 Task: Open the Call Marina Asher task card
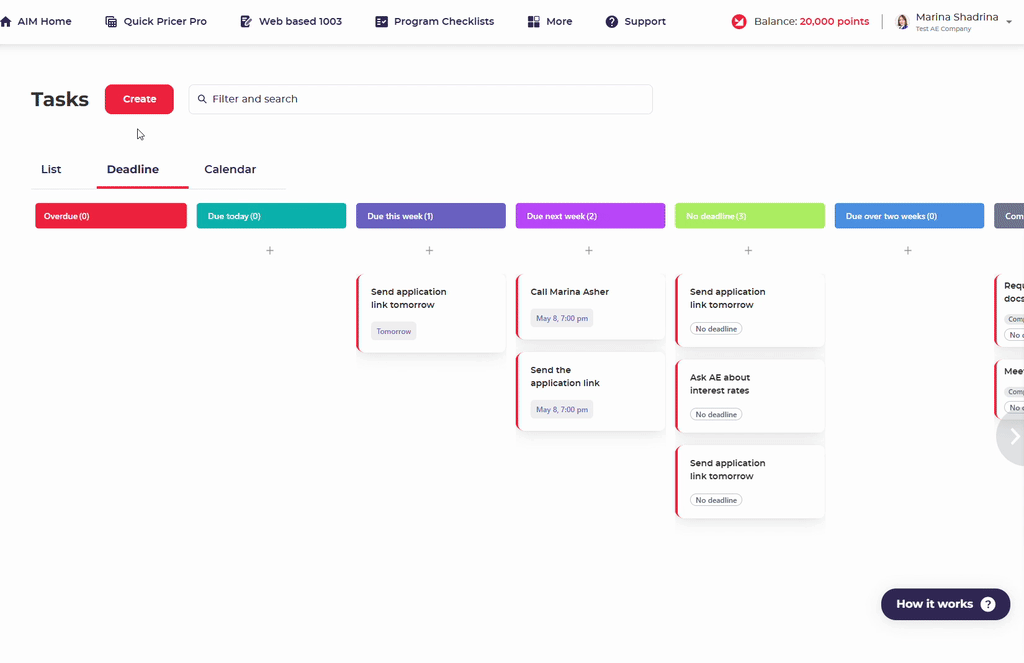[590, 306]
